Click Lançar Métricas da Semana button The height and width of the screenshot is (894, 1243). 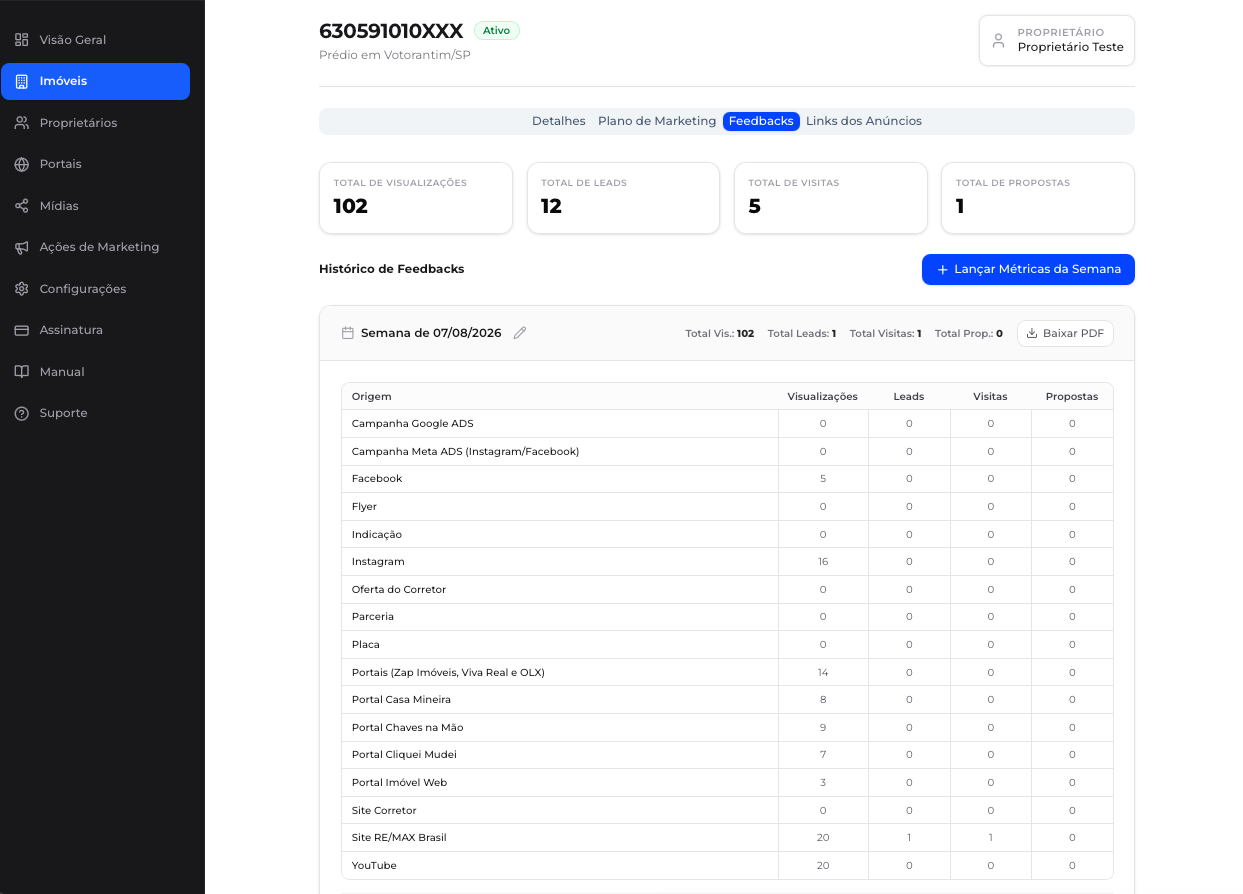pyautogui.click(x=1028, y=269)
